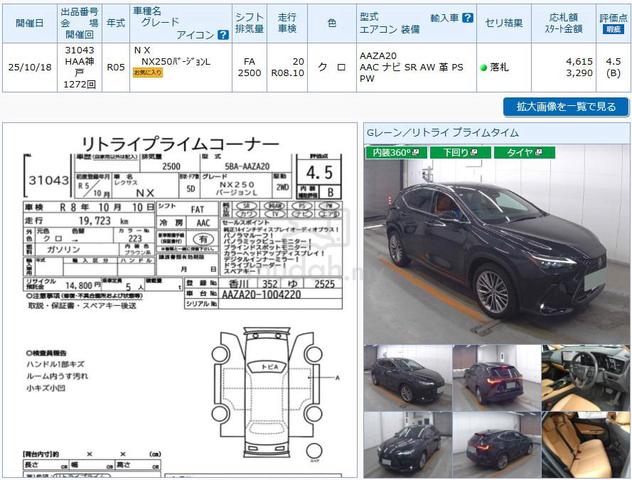Click the color クロ cell
This screenshot has width=632, height=480.
tap(332, 67)
